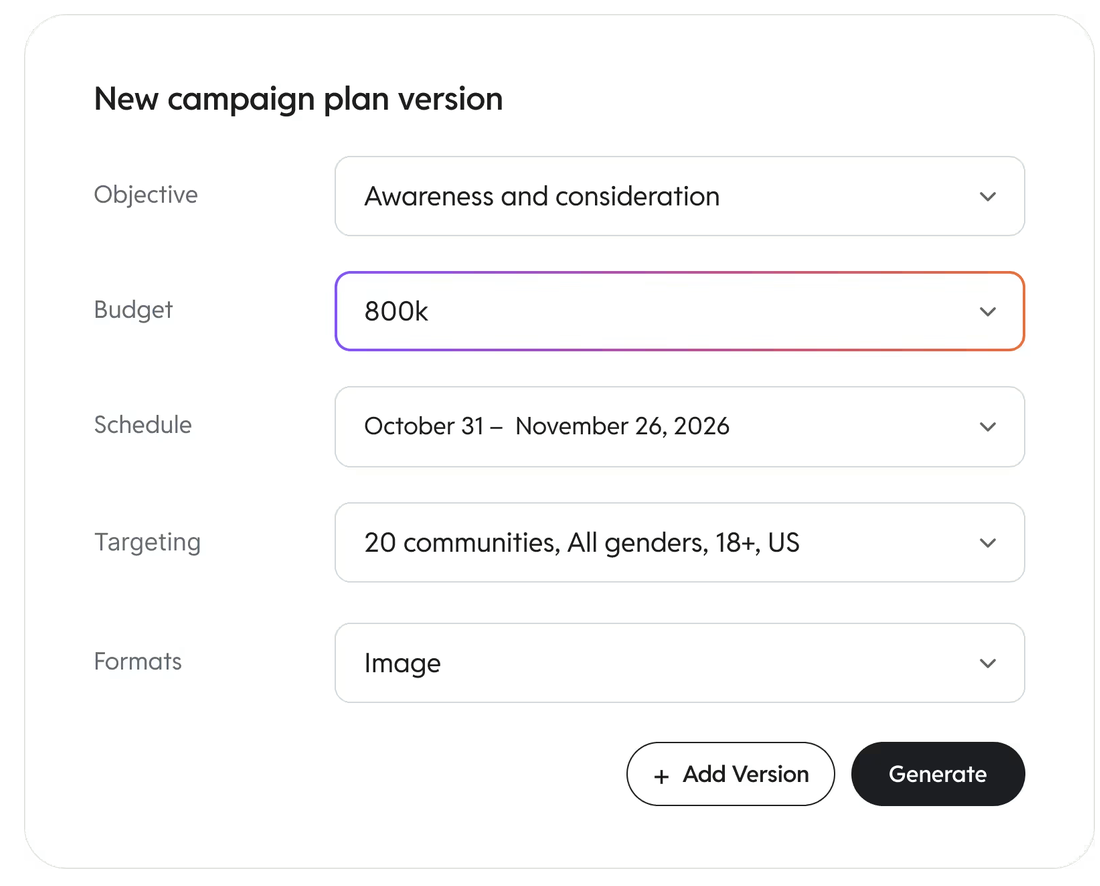Screen dimensions: 1100x886
Task: Click the Generate button
Action: click(938, 774)
